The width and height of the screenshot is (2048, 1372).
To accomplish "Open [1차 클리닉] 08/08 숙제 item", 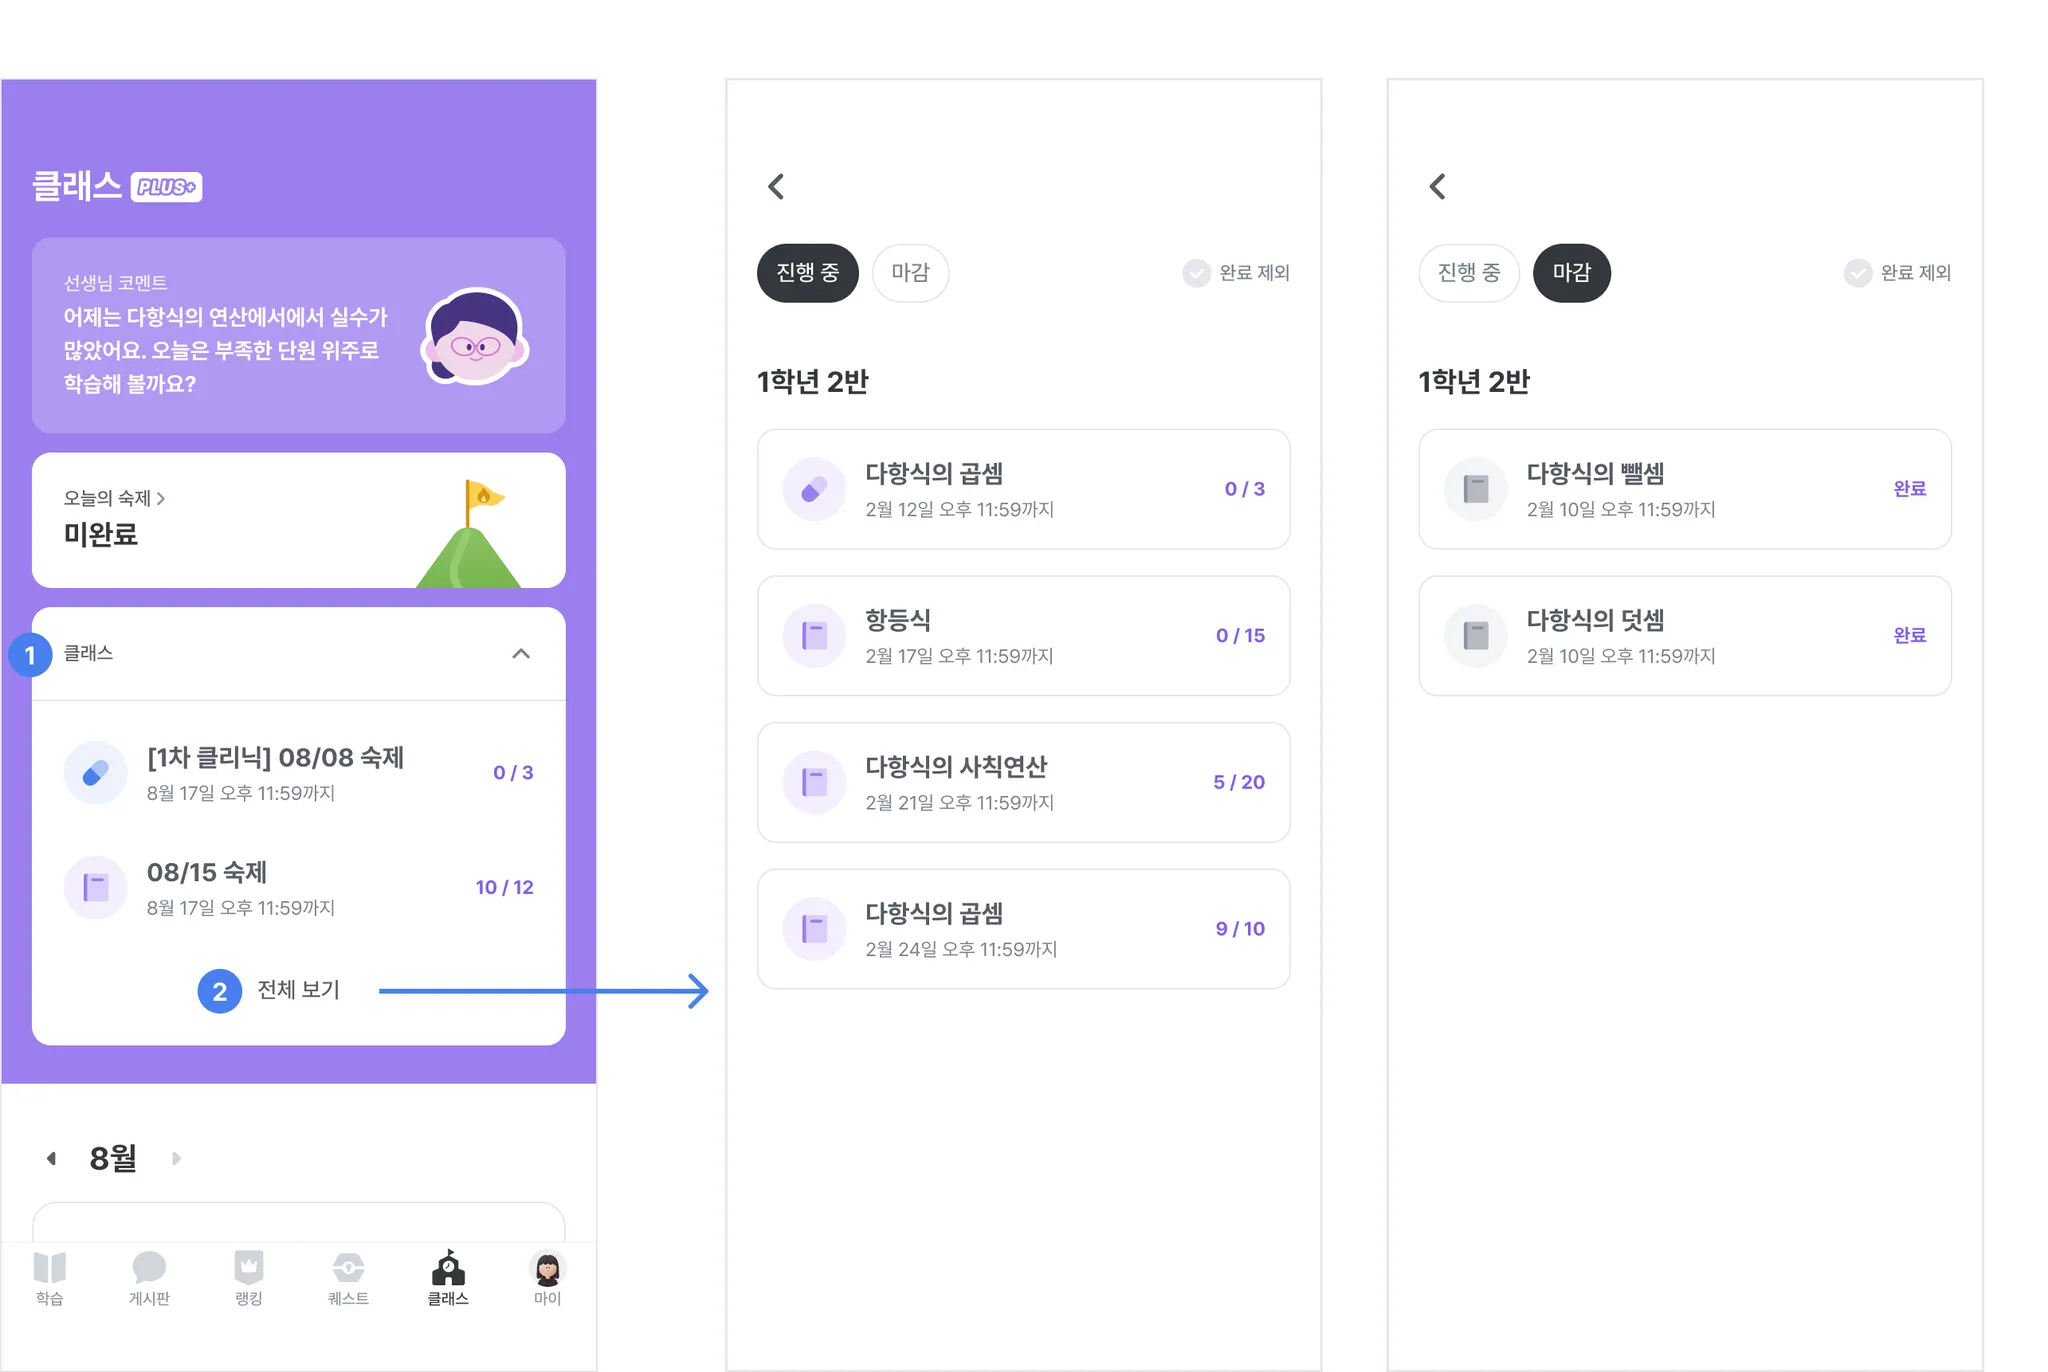I will pyautogui.click(x=298, y=773).
